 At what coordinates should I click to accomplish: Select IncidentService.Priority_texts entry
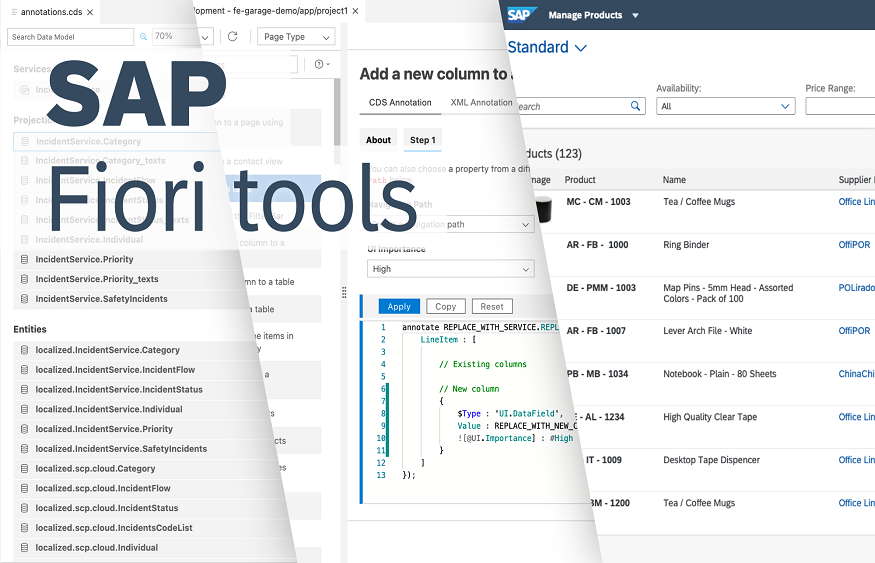coord(97,279)
